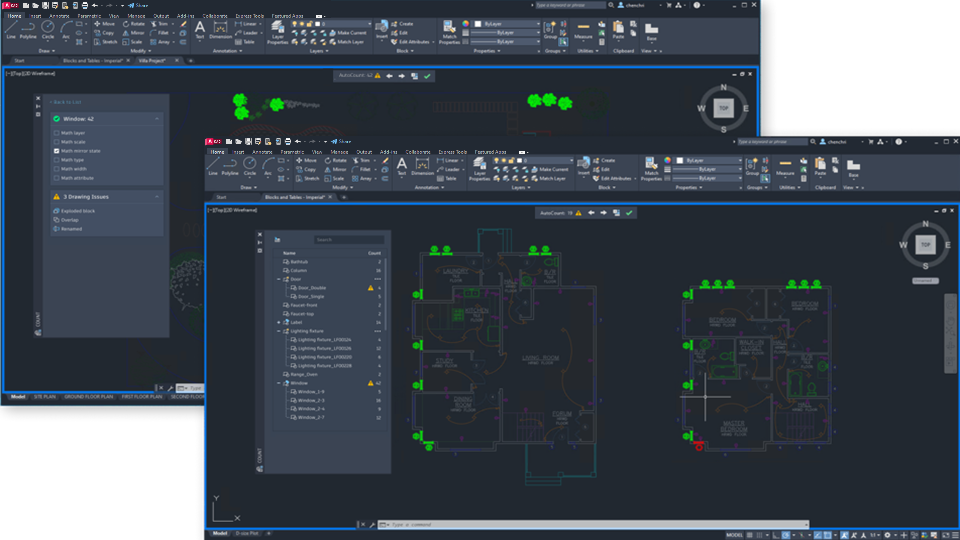960x540 pixels.
Task: Click the Text annotation tool in back window
Action: pos(200,30)
